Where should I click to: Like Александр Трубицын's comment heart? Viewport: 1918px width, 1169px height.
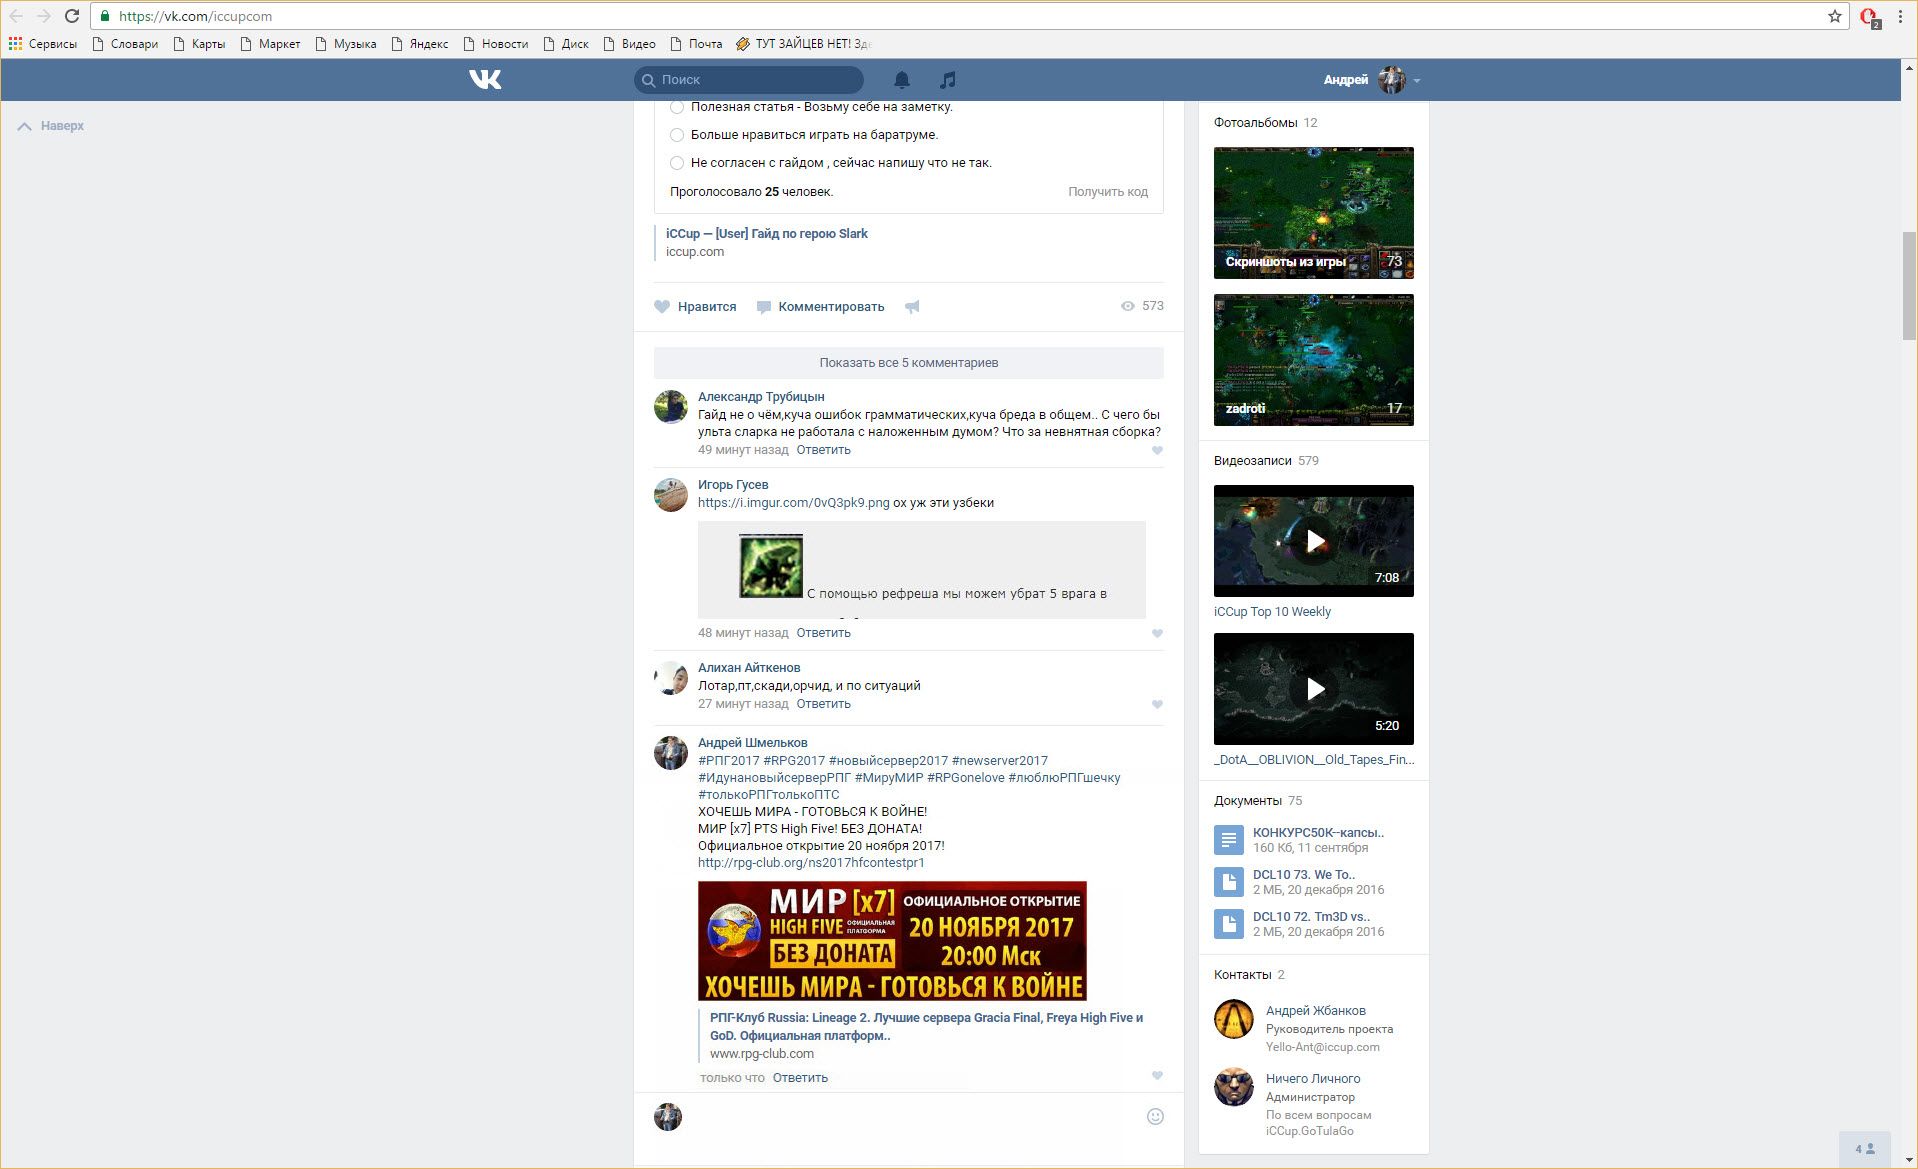click(x=1157, y=451)
